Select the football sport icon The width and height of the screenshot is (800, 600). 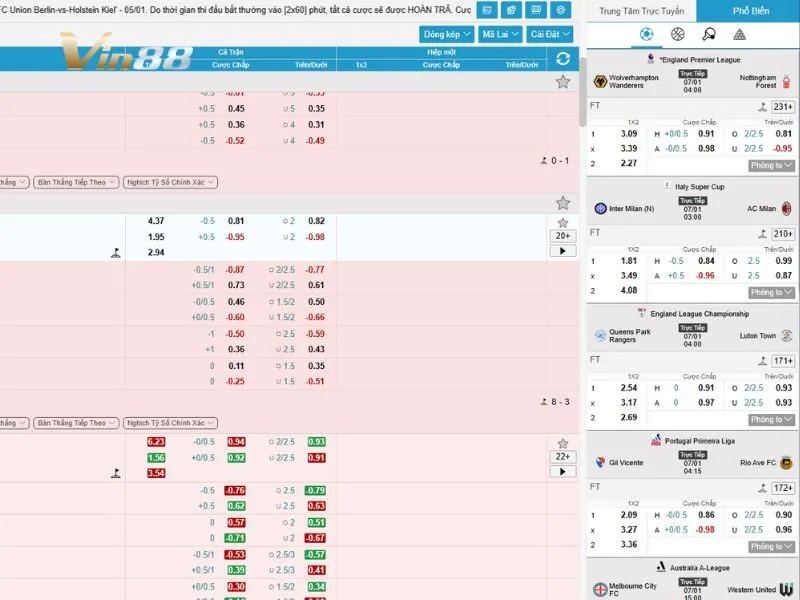click(x=646, y=34)
